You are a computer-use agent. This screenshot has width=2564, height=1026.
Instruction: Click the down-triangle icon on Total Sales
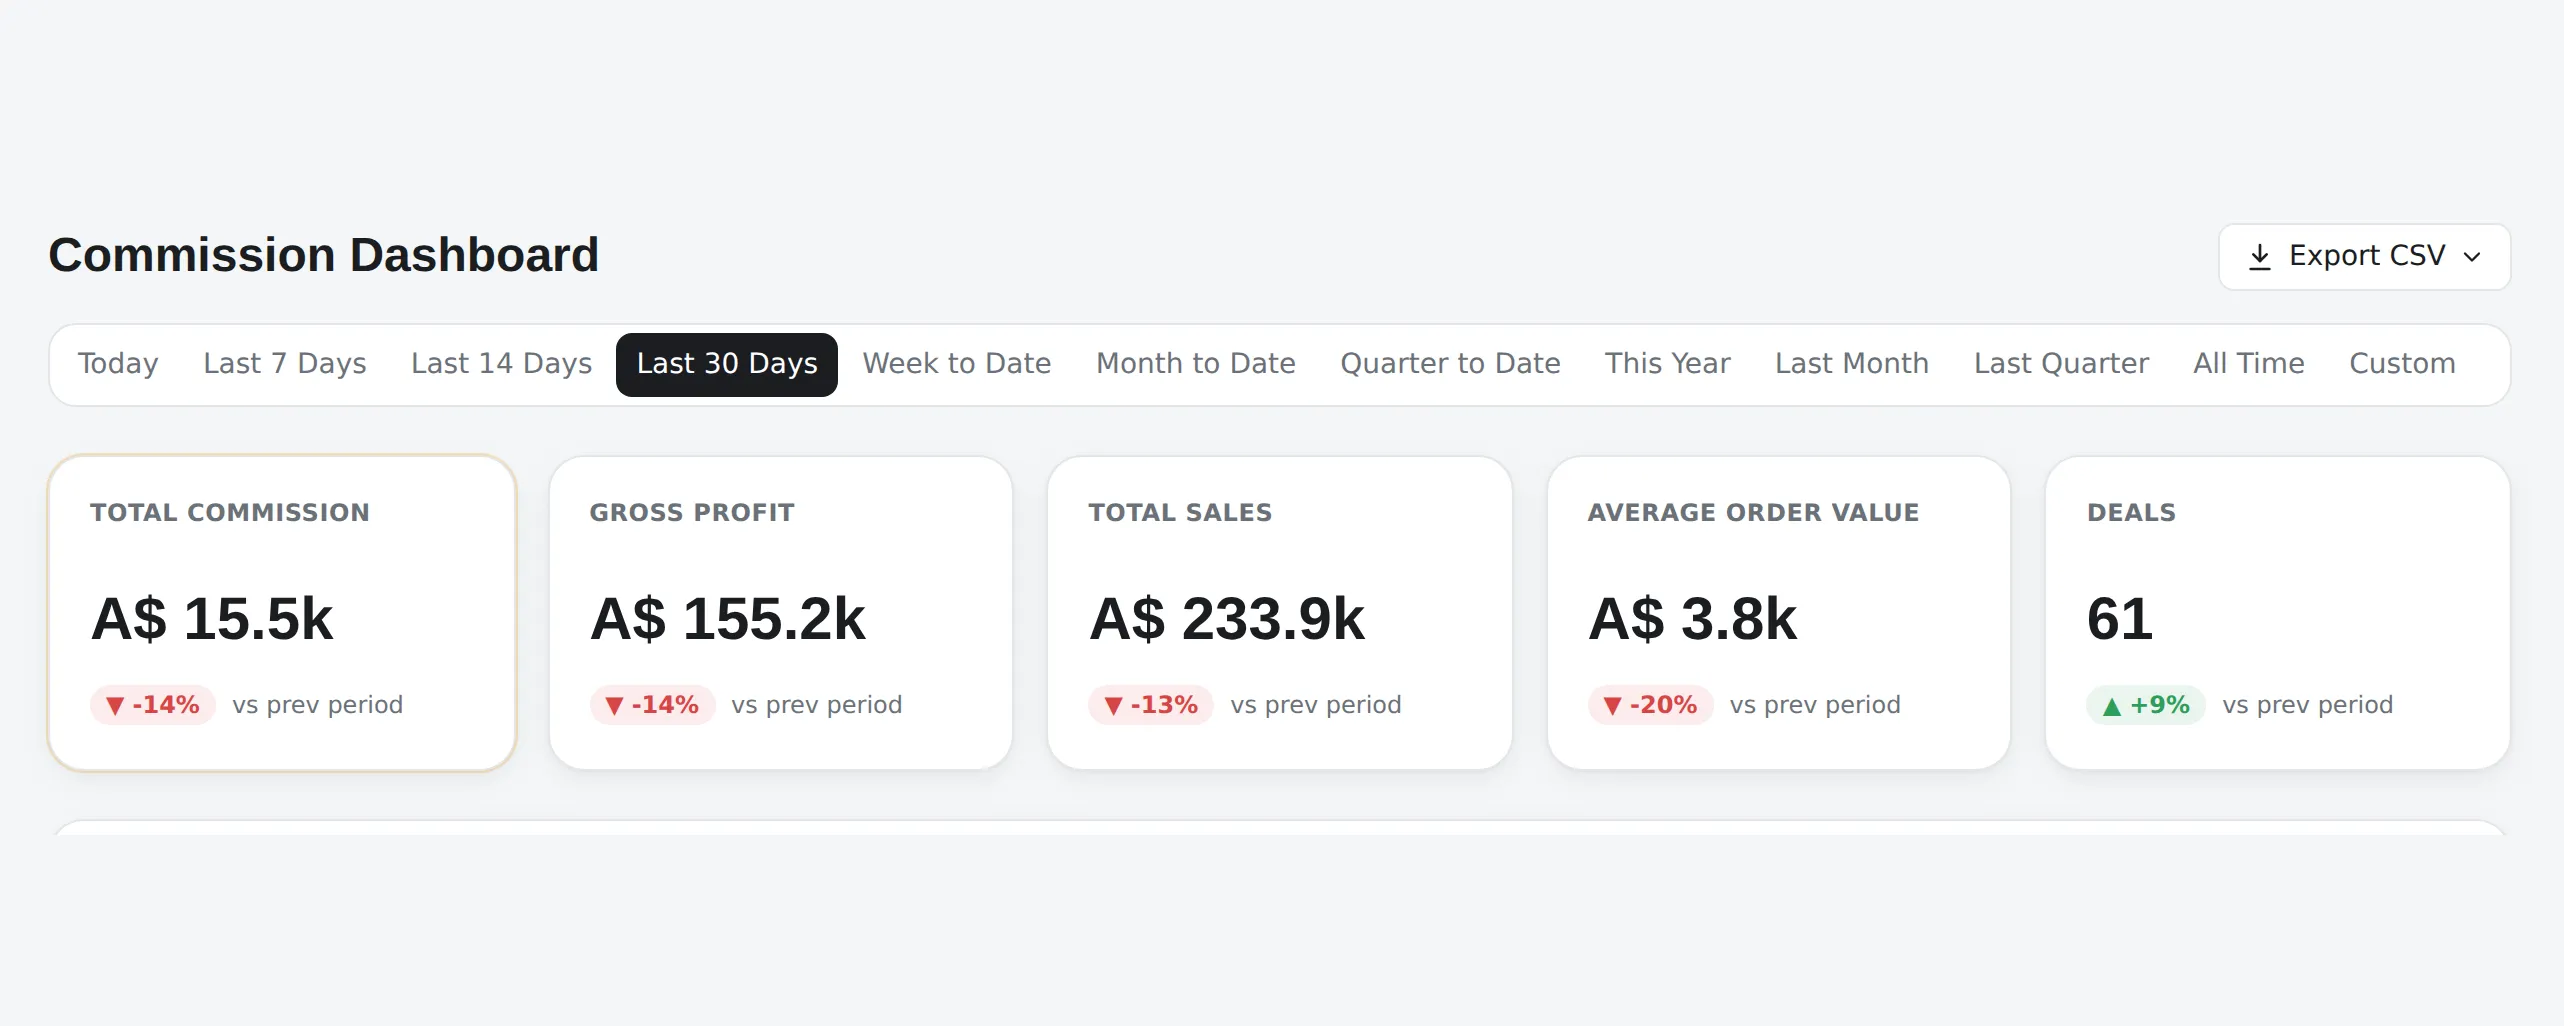click(1113, 706)
